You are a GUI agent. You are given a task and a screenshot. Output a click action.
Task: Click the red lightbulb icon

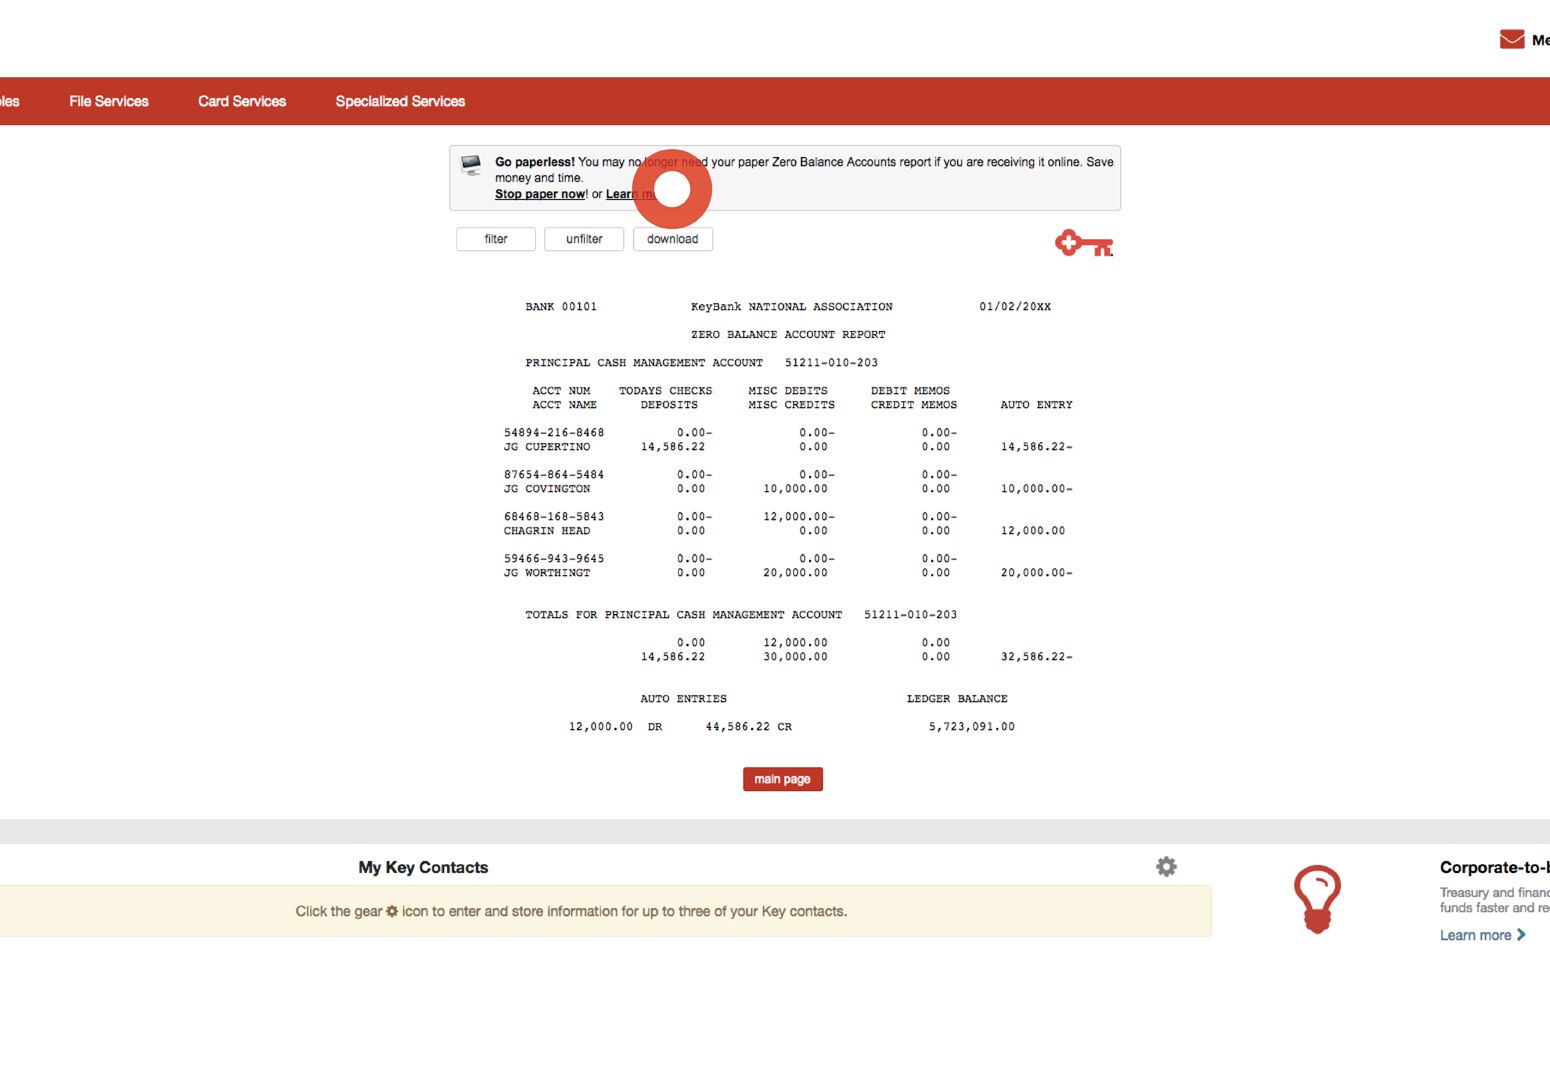coord(1317,899)
